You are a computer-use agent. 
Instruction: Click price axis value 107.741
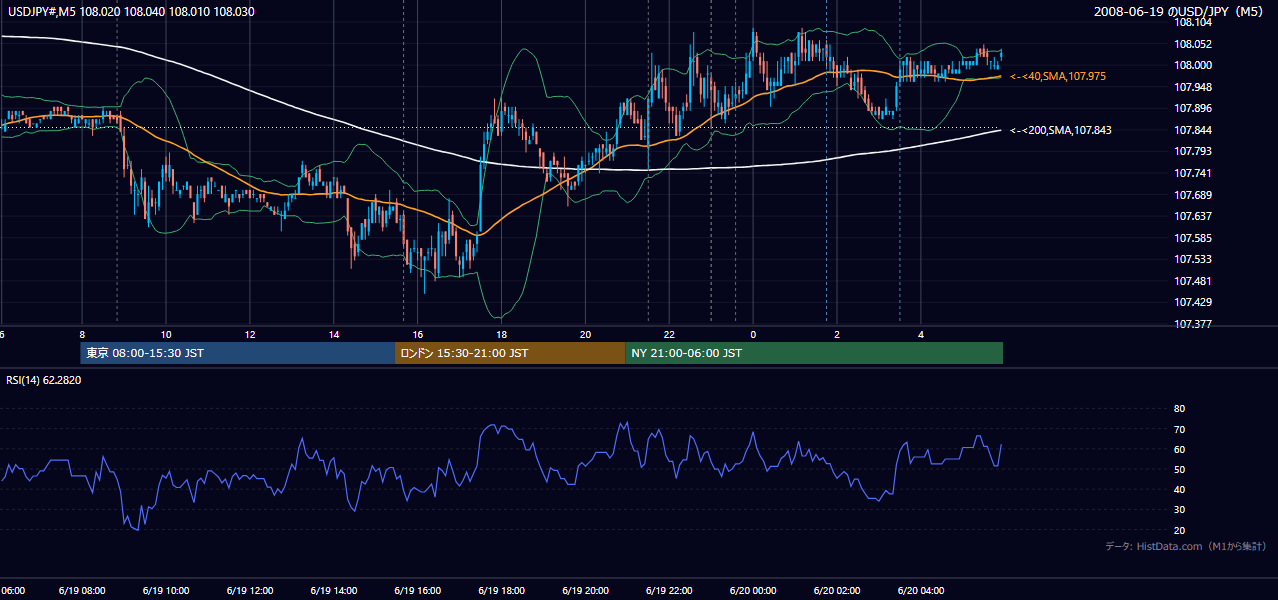(x=1192, y=173)
